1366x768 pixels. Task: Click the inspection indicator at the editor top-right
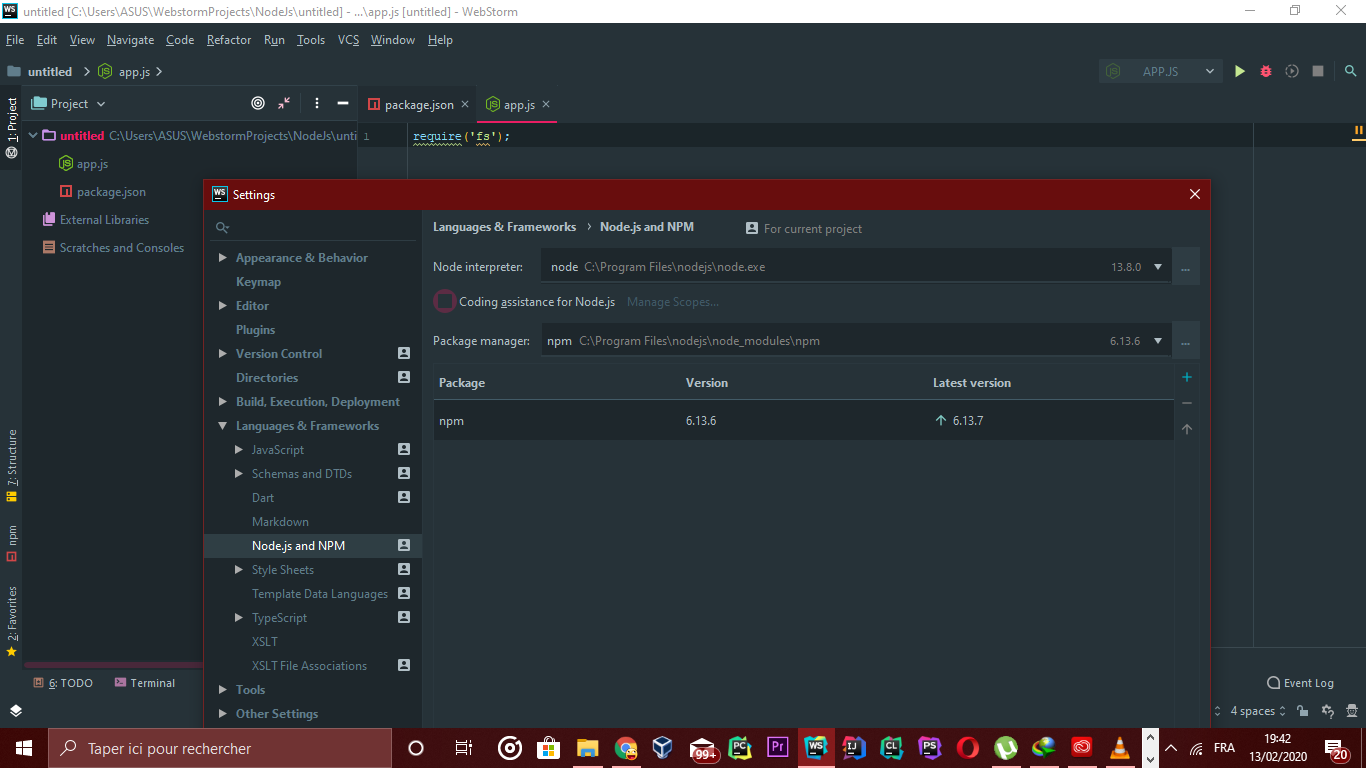pos(1359,130)
